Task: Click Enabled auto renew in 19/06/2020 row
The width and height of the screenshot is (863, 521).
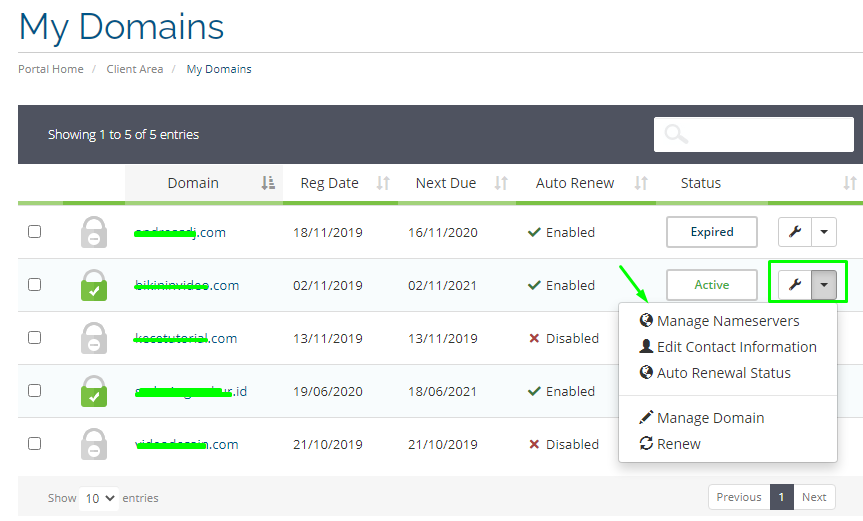Action: tap(561, 392)
